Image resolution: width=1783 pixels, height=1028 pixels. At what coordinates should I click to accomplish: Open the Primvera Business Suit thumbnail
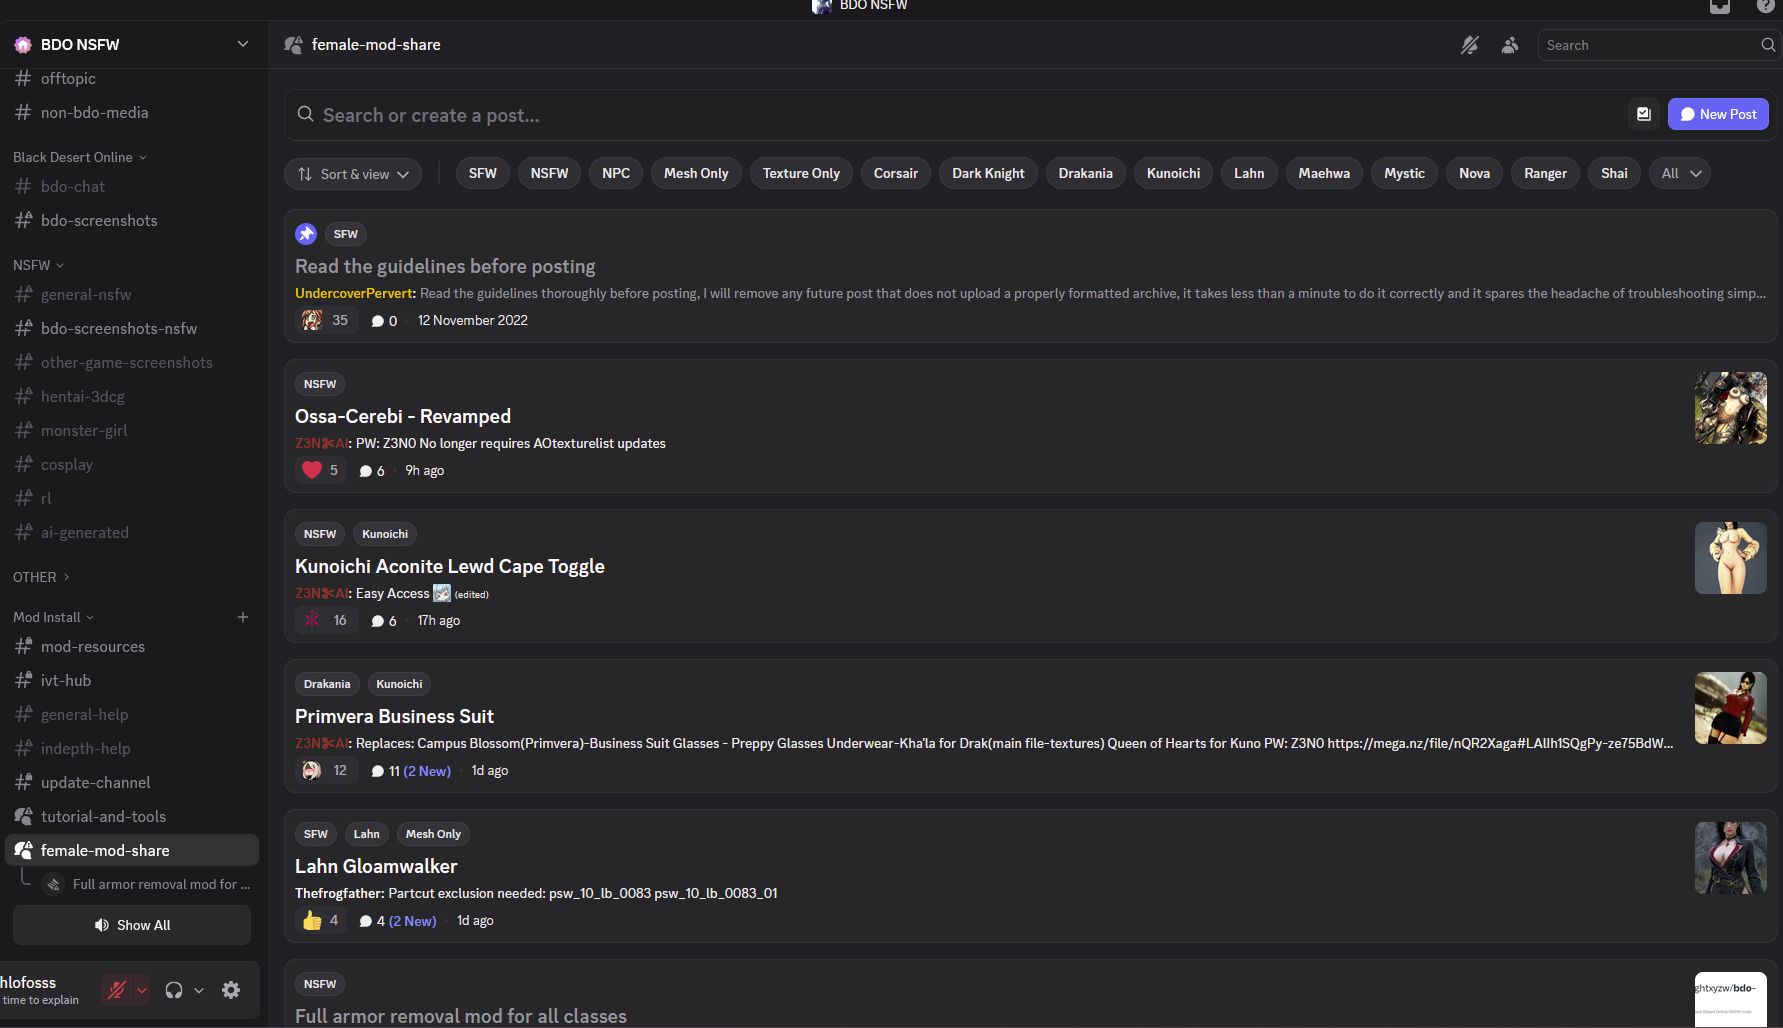[x=1730, y=708]
